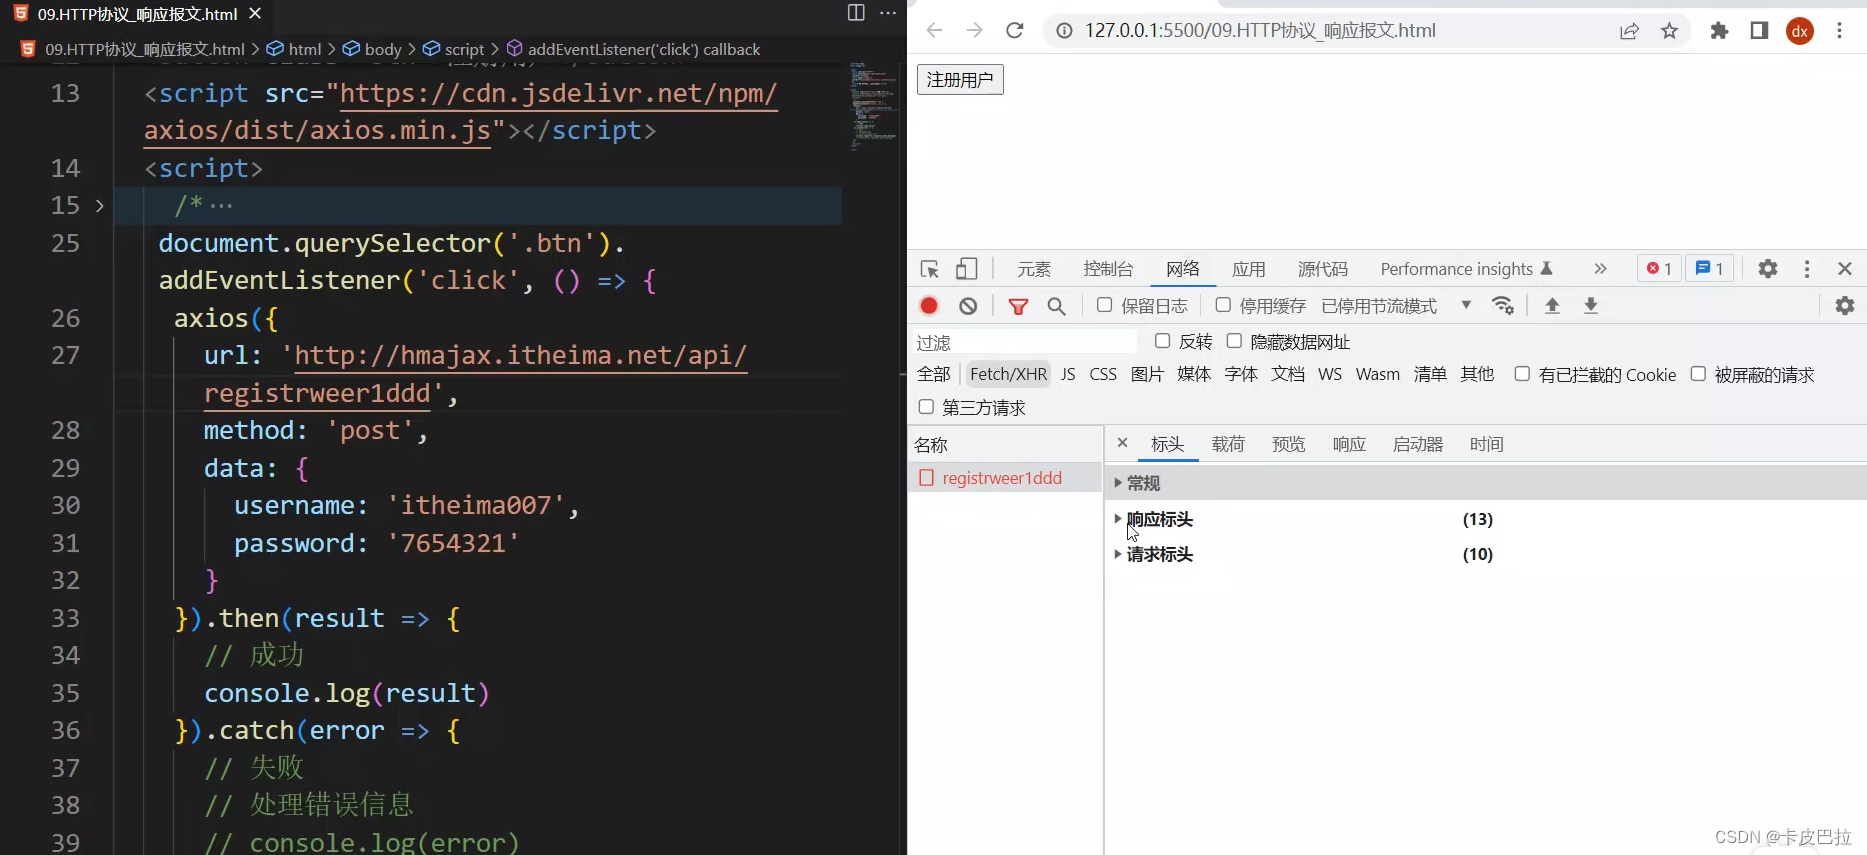Image resolution: width=1867 pixels, height=855 pixels.
Task: Click the 过滤 filter input field
Action: 1025,342
